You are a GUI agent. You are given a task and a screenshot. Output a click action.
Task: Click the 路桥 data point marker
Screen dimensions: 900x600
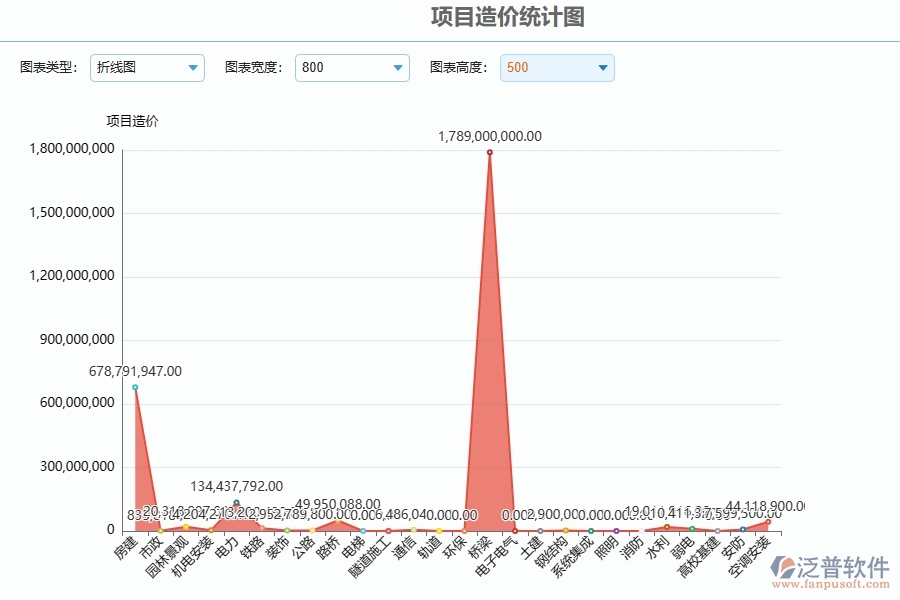[x=338, y=520]
